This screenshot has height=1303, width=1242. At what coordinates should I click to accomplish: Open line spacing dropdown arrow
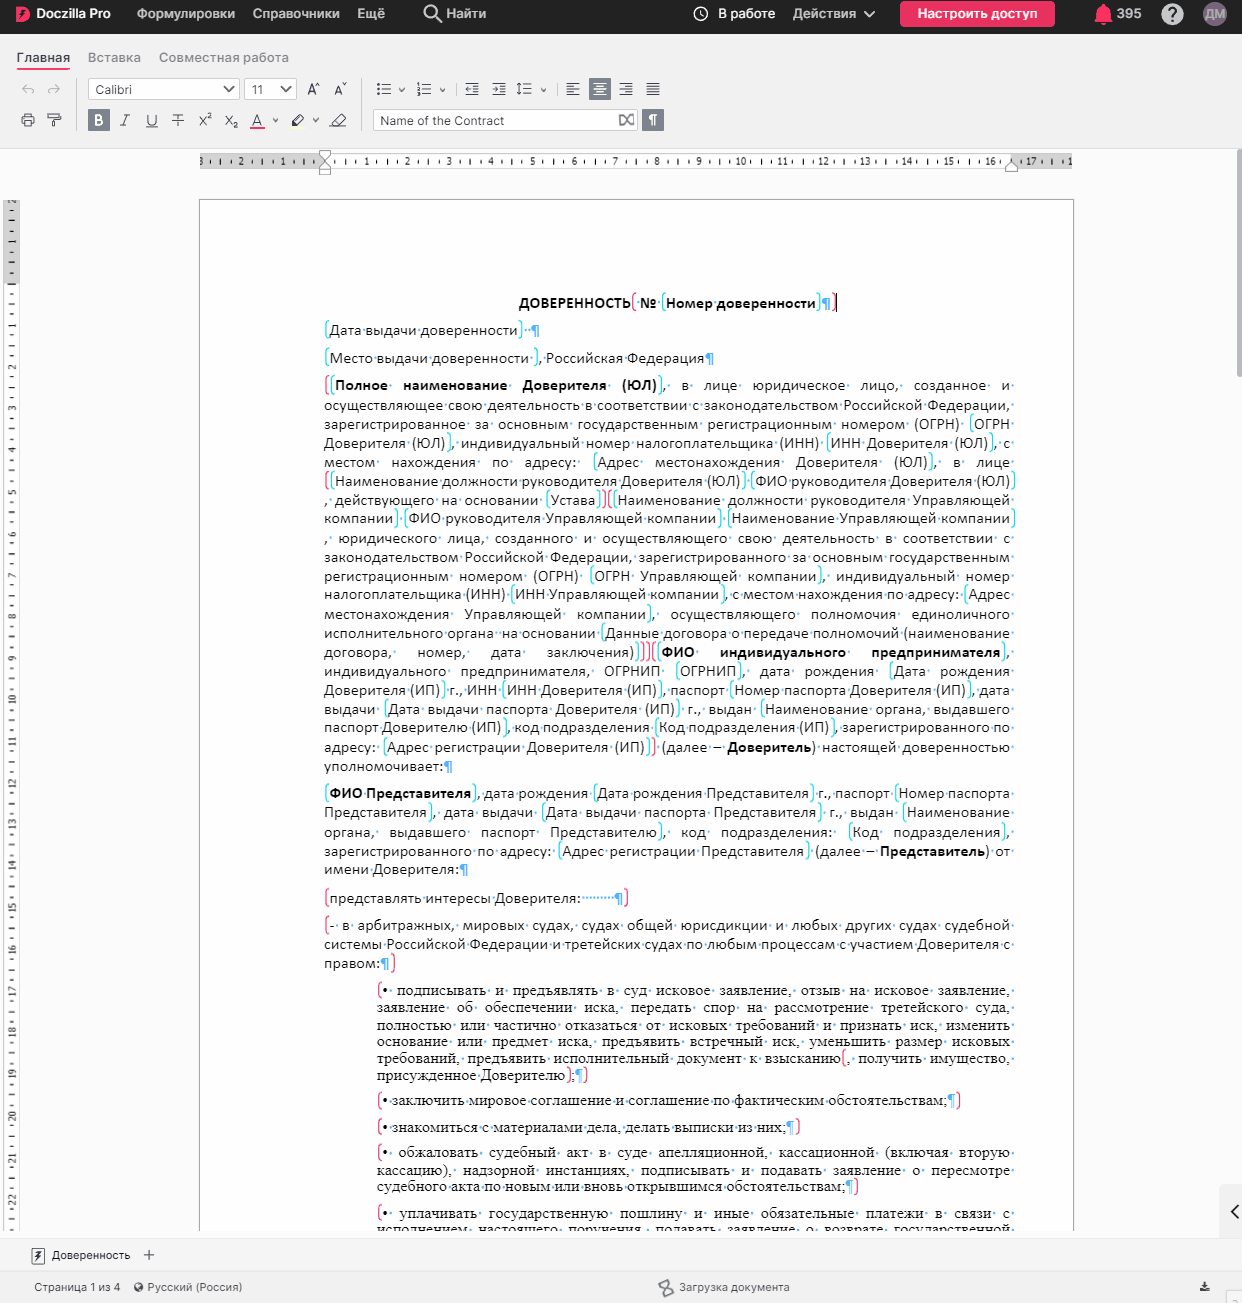coord(544,90)
